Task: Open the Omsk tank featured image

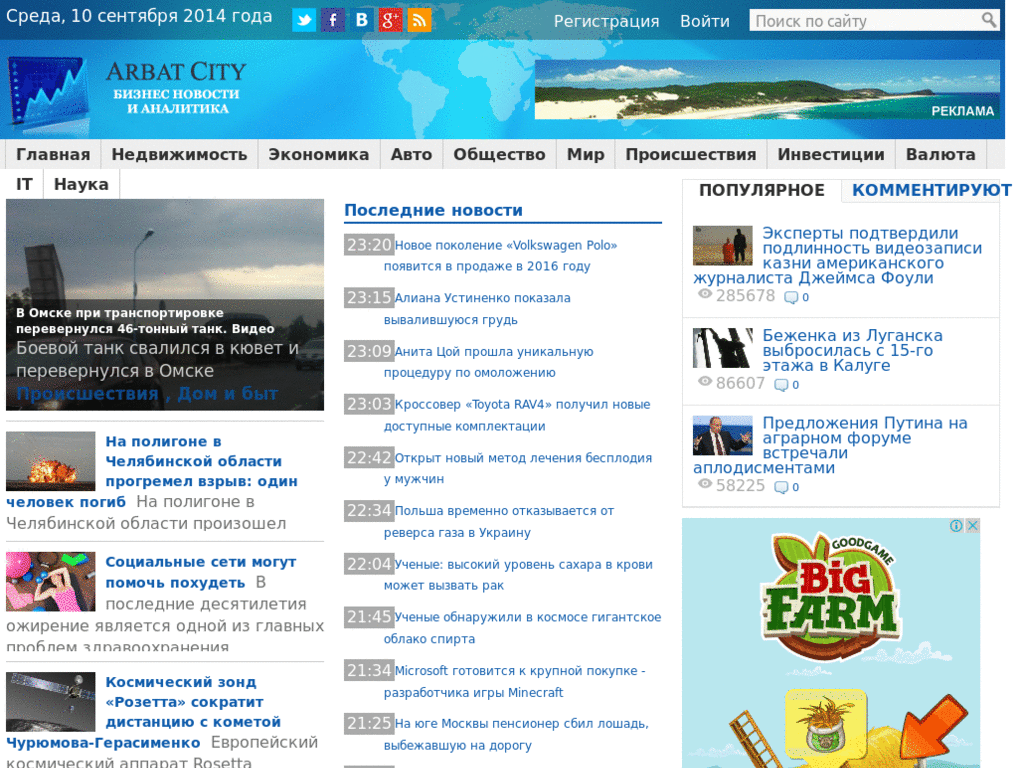Action: [165, 249]
